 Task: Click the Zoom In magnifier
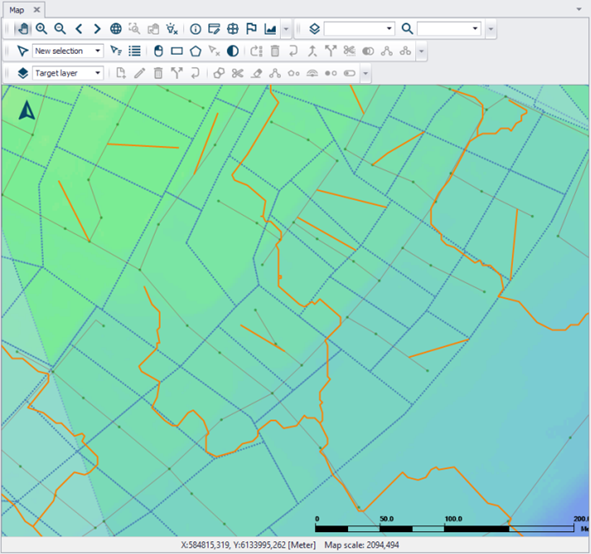coord(41,29)
